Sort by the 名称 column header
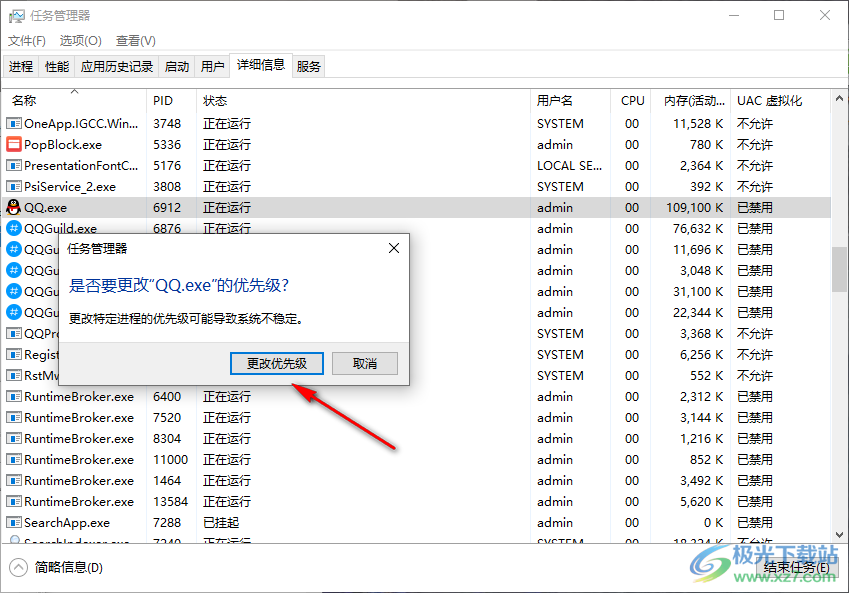 point(75,101)
